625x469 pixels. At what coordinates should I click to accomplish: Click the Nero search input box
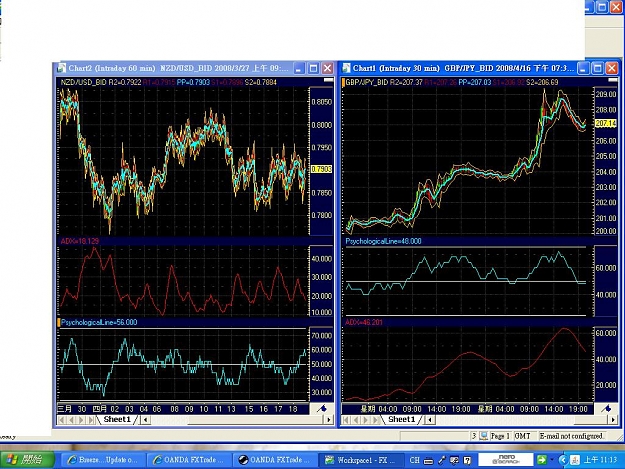point(505,460)
